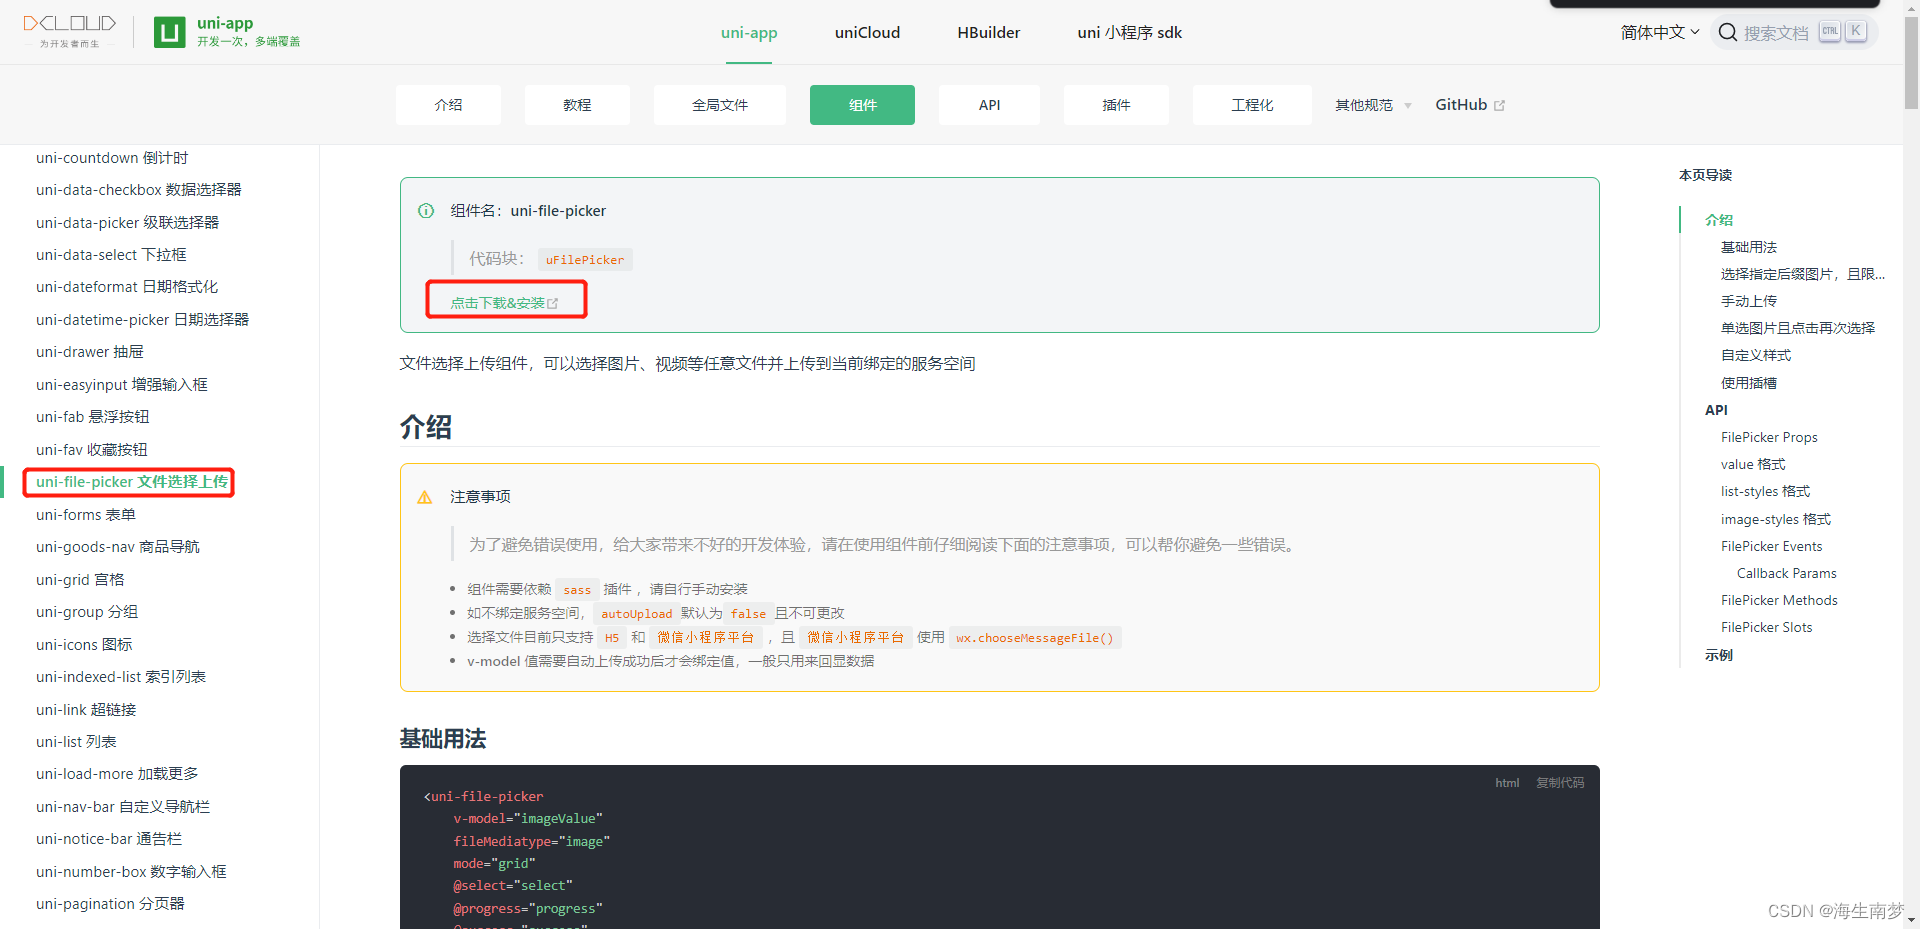Image resolution: width=1920 pixels, height=929 pixels.
Task: Open uni-data-select 下拉框 in sidebar
Action: (x=111, y=255)
